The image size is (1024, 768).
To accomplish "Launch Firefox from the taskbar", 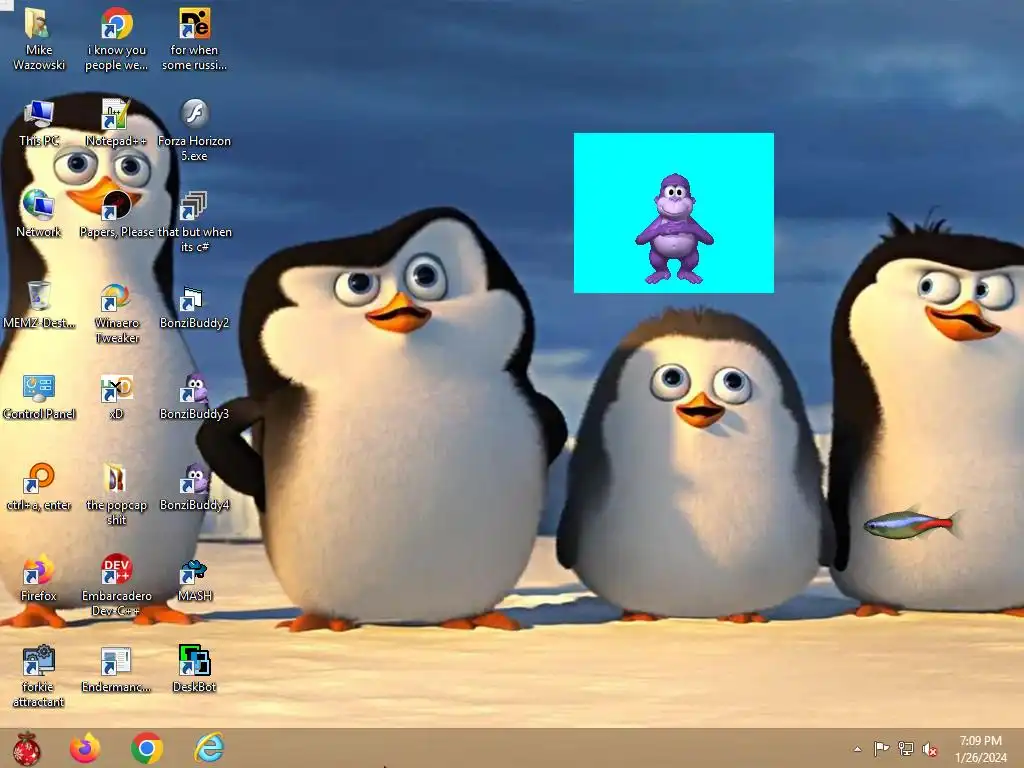I will (x=85, y=748).
